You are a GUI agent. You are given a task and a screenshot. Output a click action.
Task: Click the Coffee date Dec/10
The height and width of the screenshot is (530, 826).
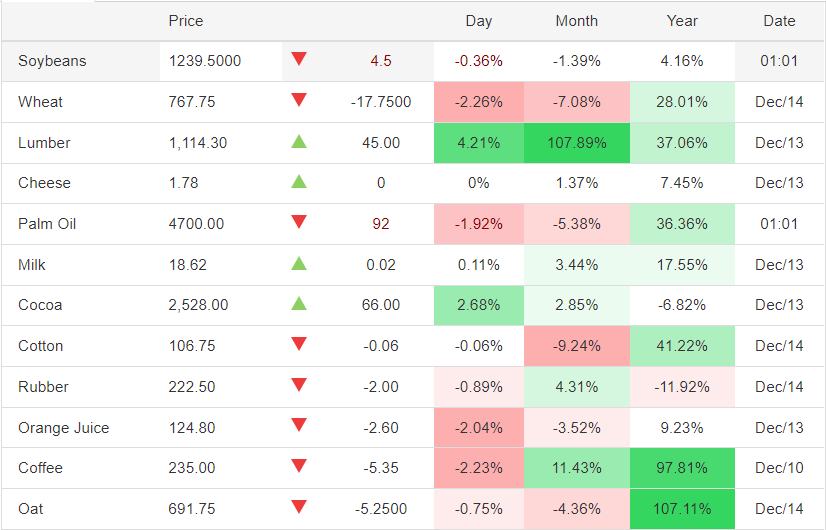[779, 468]
